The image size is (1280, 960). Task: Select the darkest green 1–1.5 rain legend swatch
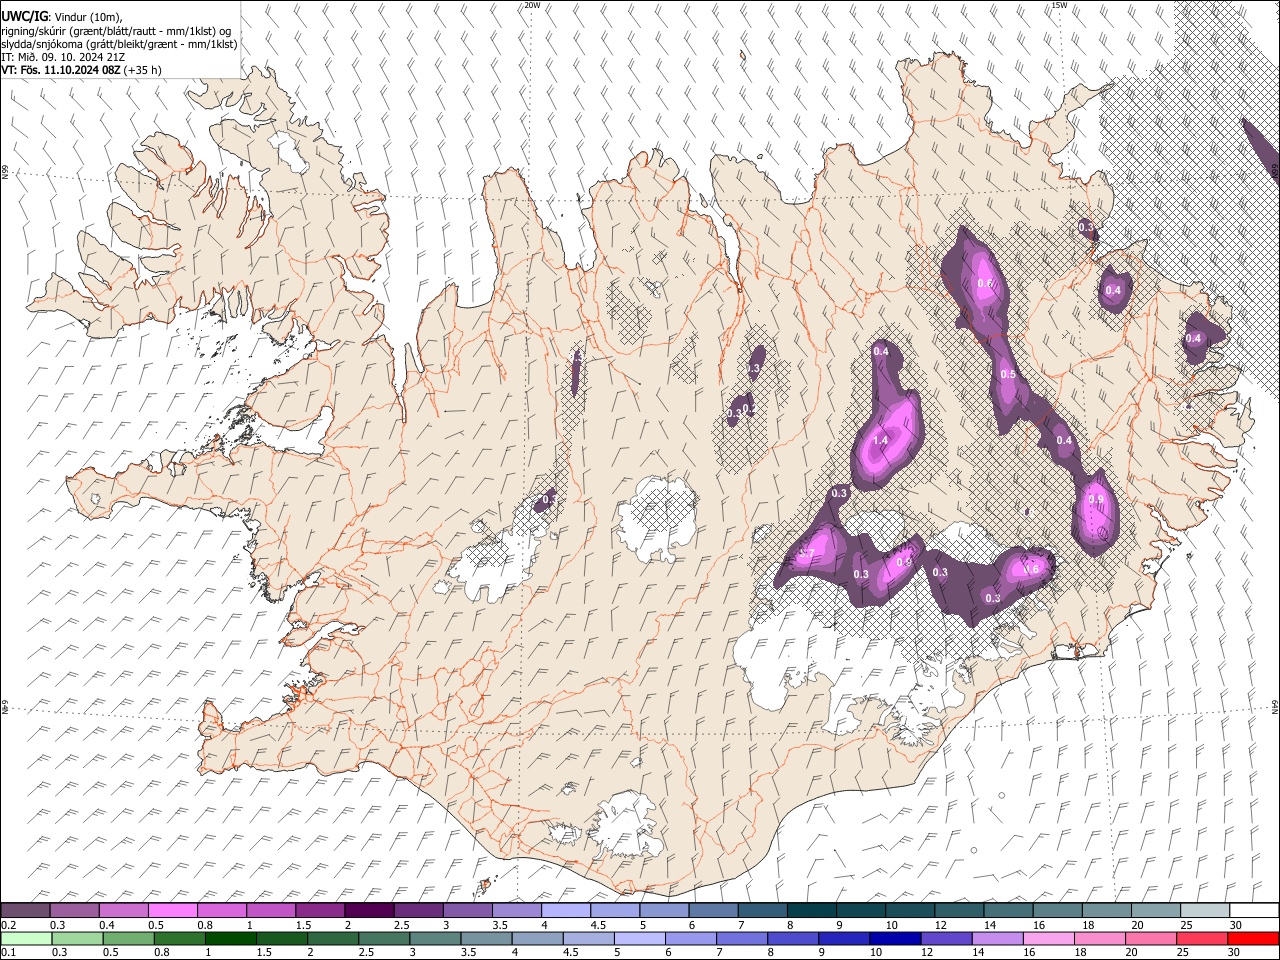point(231,938)
